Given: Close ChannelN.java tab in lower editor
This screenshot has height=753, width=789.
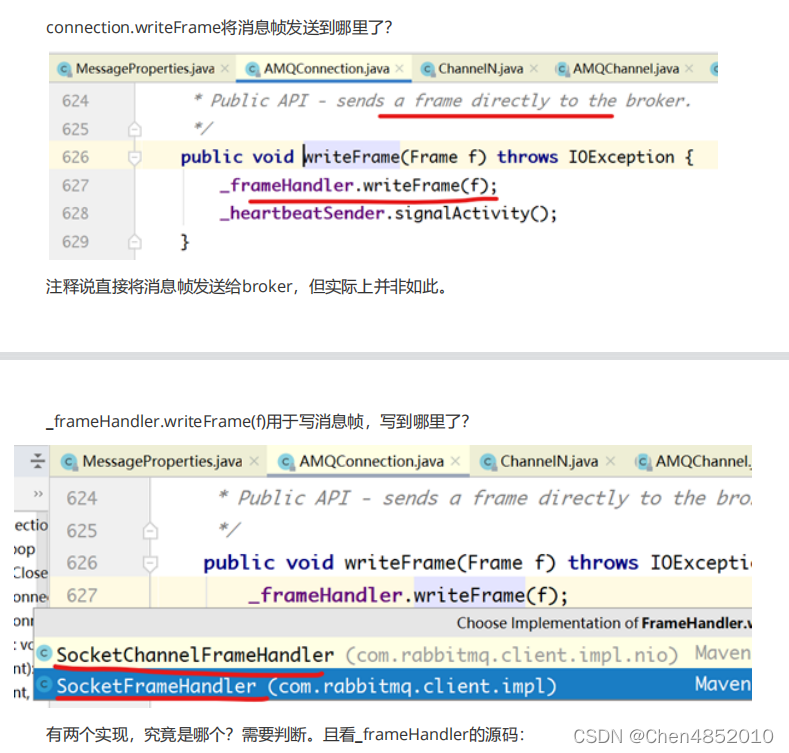Looking at the screenshot, I should tap(610, 461).
